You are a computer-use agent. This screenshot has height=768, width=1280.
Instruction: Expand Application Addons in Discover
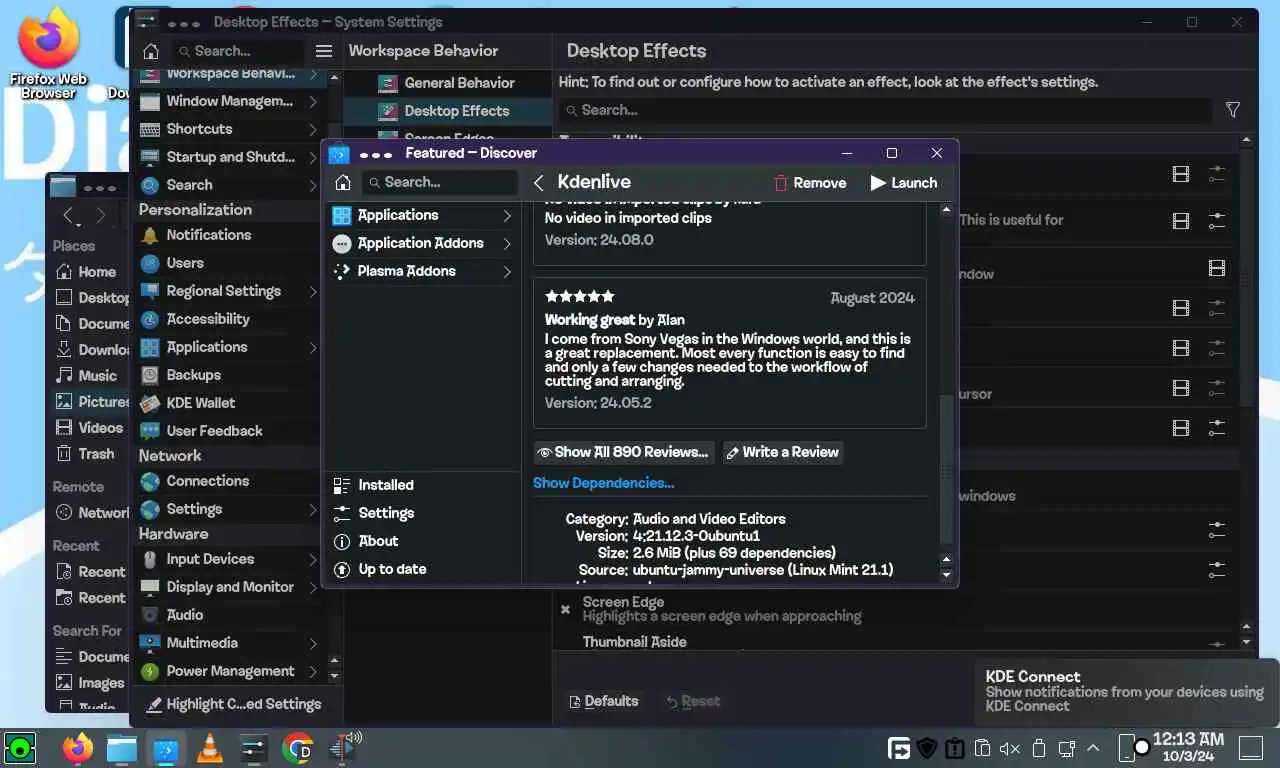tap(507, 243)
